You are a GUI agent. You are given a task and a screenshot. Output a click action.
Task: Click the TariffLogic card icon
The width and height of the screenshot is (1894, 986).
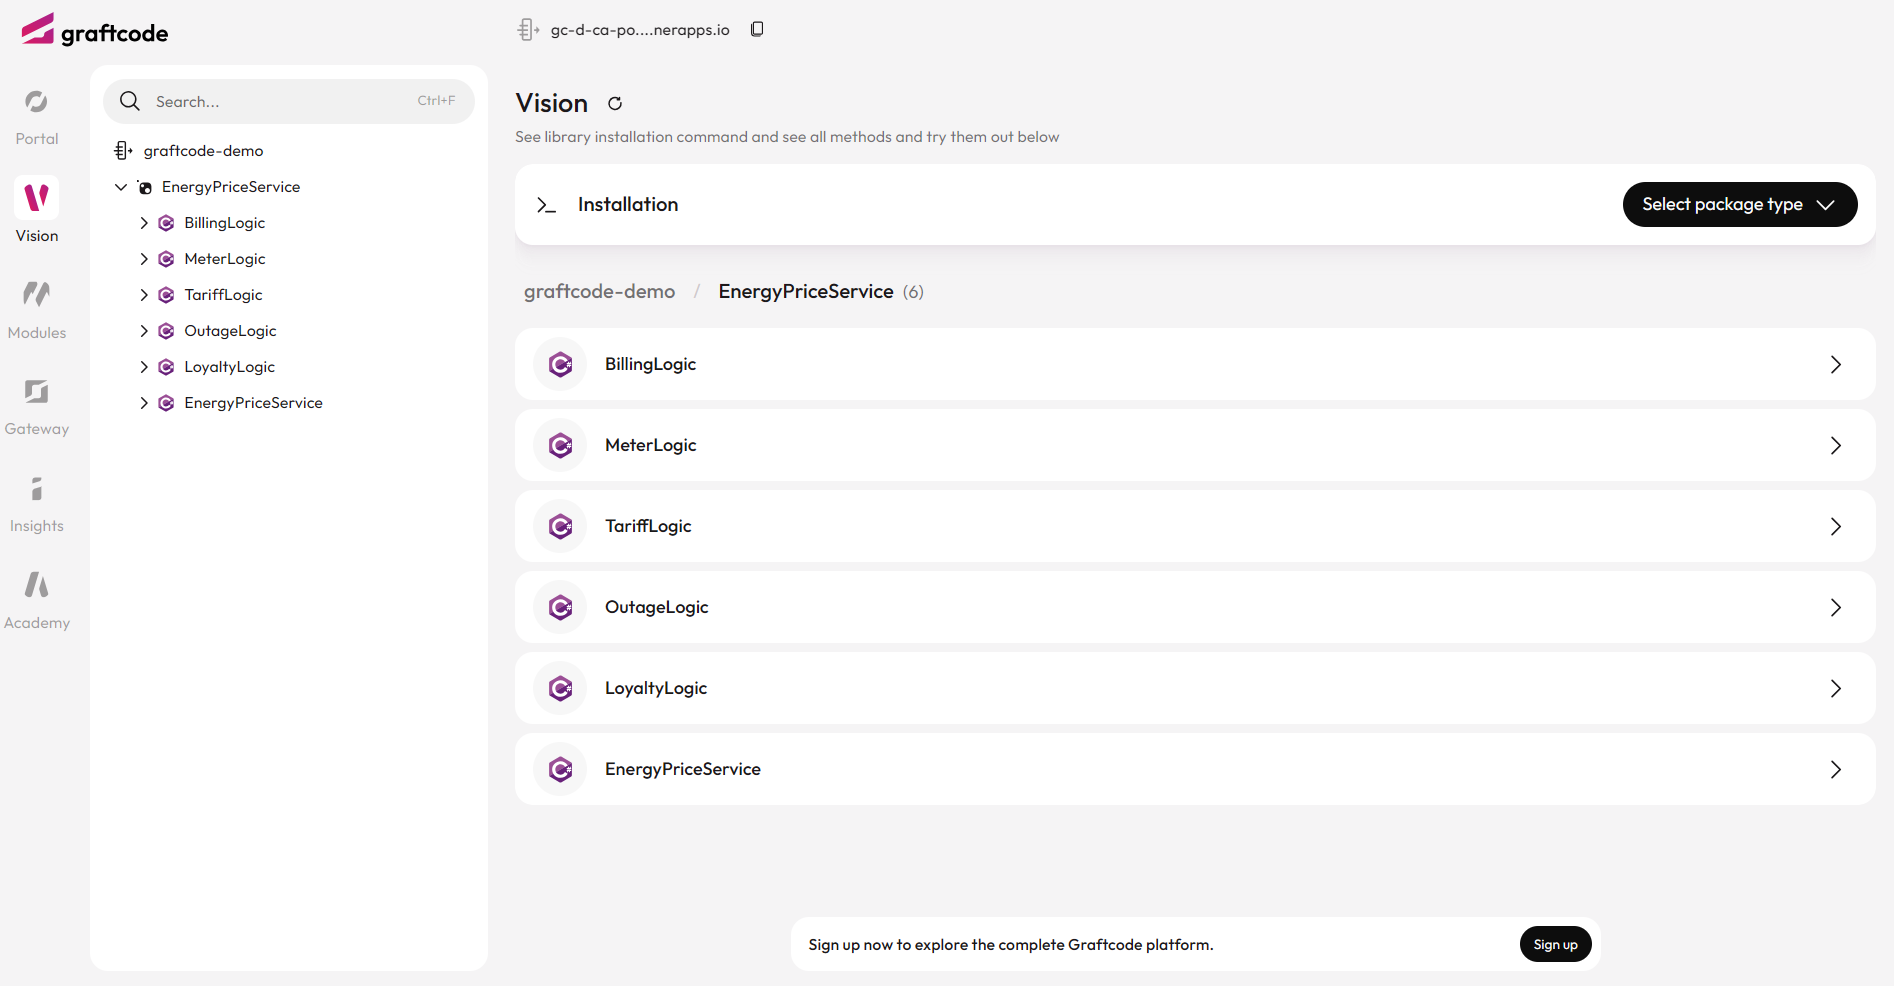pyautogui.click(x=560, y=526)
